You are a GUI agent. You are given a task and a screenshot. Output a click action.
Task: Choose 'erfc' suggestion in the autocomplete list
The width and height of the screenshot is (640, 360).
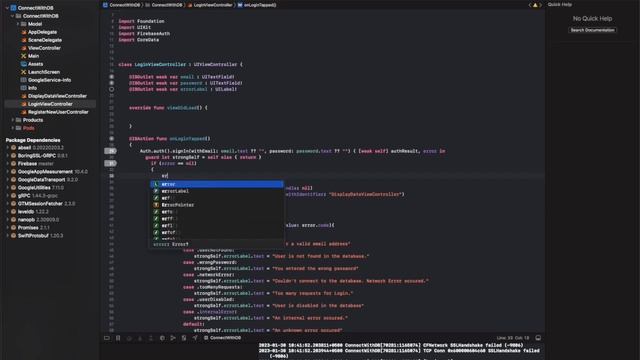(217, 212)
